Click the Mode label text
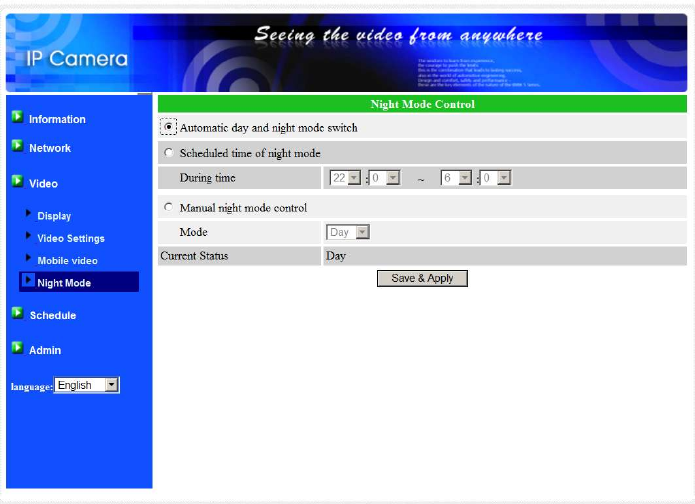695x504 pixels. 193,232
